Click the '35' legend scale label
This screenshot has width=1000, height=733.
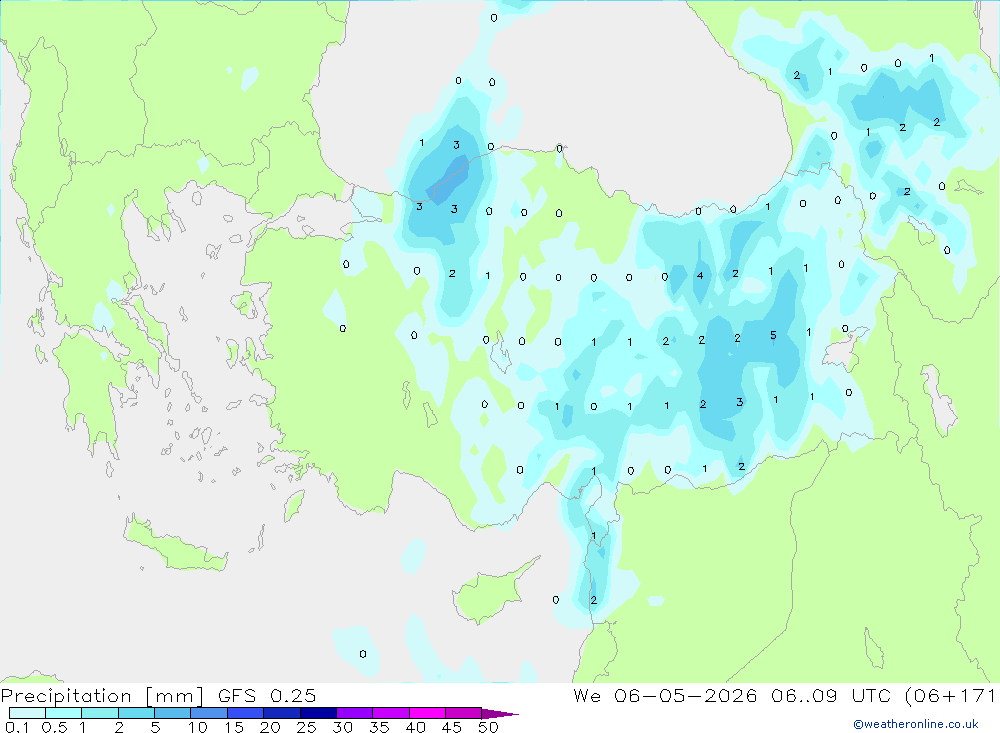[379, 727]
